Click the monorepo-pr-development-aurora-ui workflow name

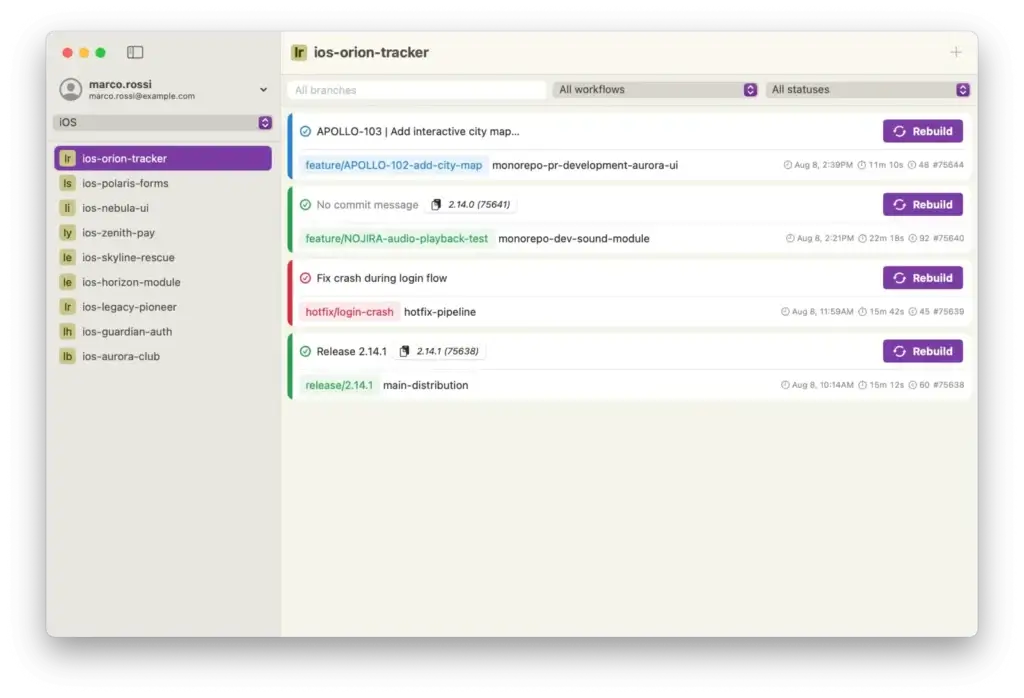tap(585, 165)
